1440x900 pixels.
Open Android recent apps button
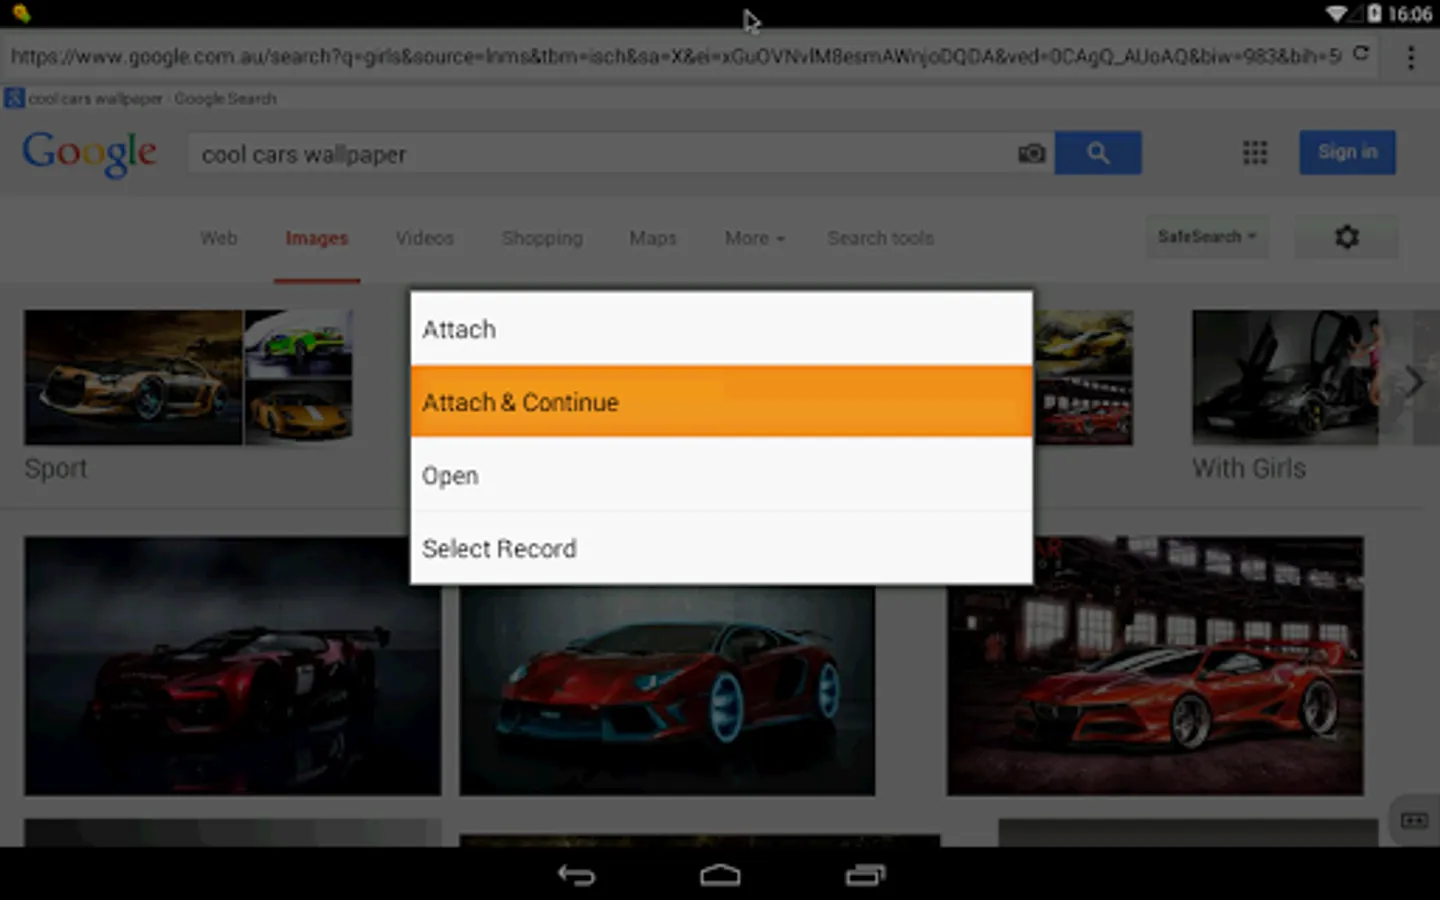click(865, 875)
